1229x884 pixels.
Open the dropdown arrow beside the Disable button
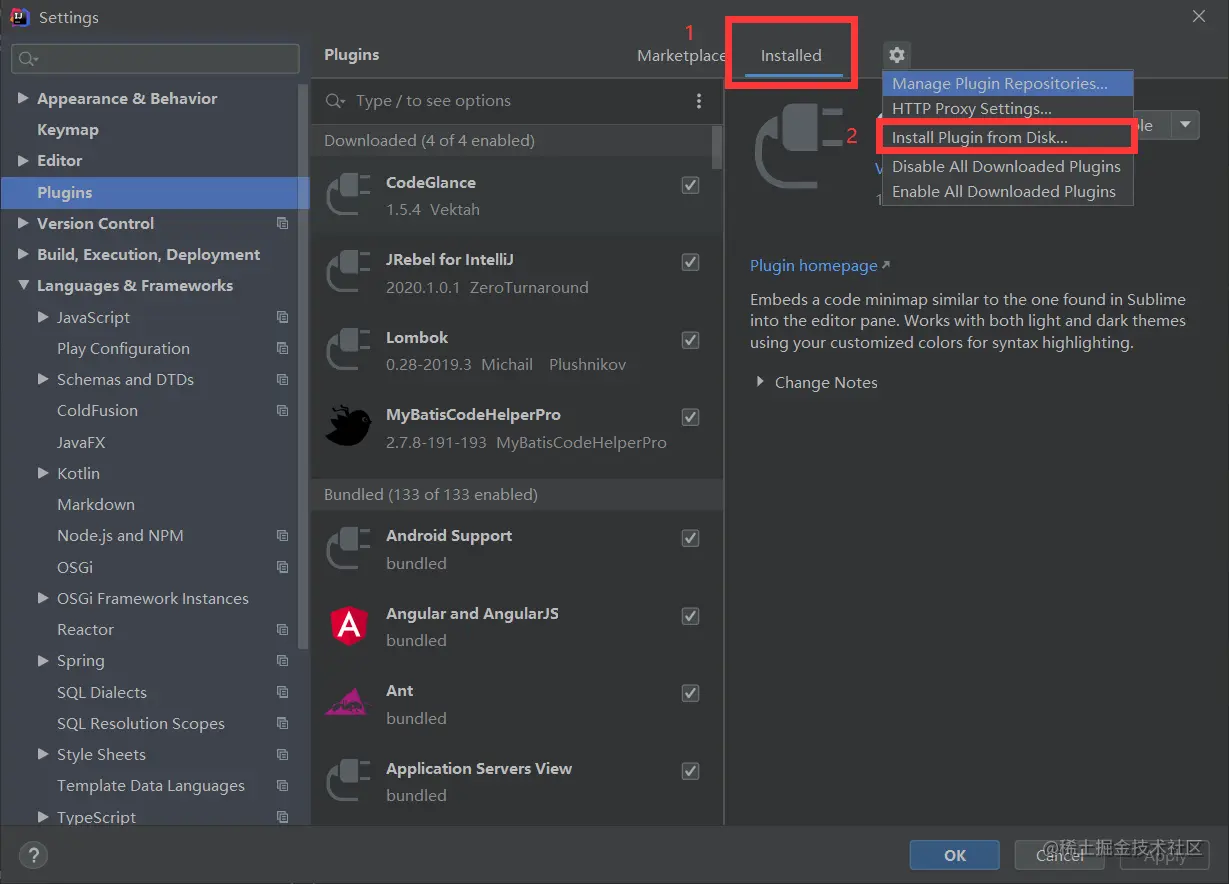tap(1185, 125)
